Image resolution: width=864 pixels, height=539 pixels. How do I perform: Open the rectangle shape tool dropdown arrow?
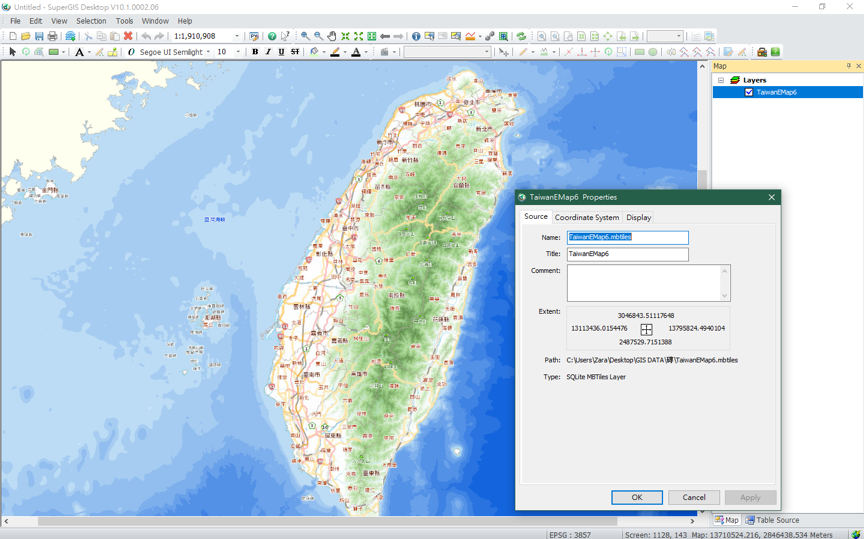coord(64,52)
